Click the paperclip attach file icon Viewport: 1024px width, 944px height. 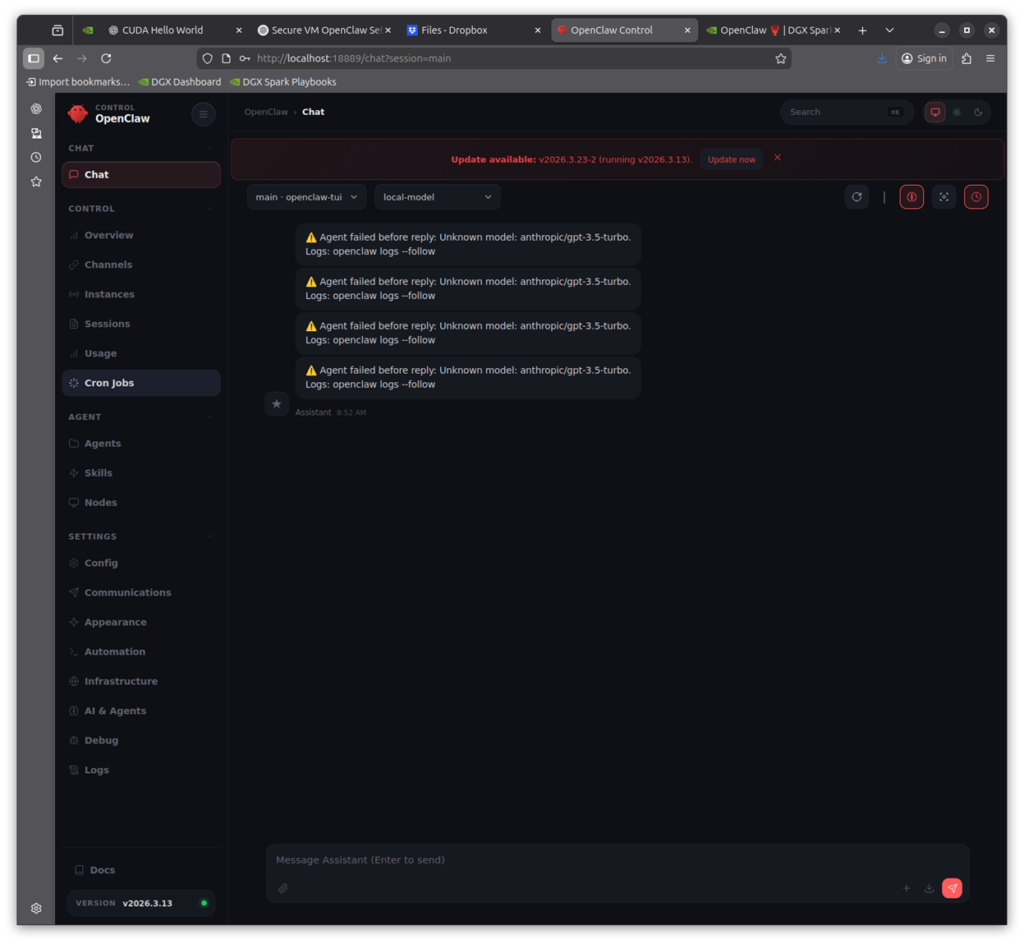pyautogui.click(x=283, y=888)
